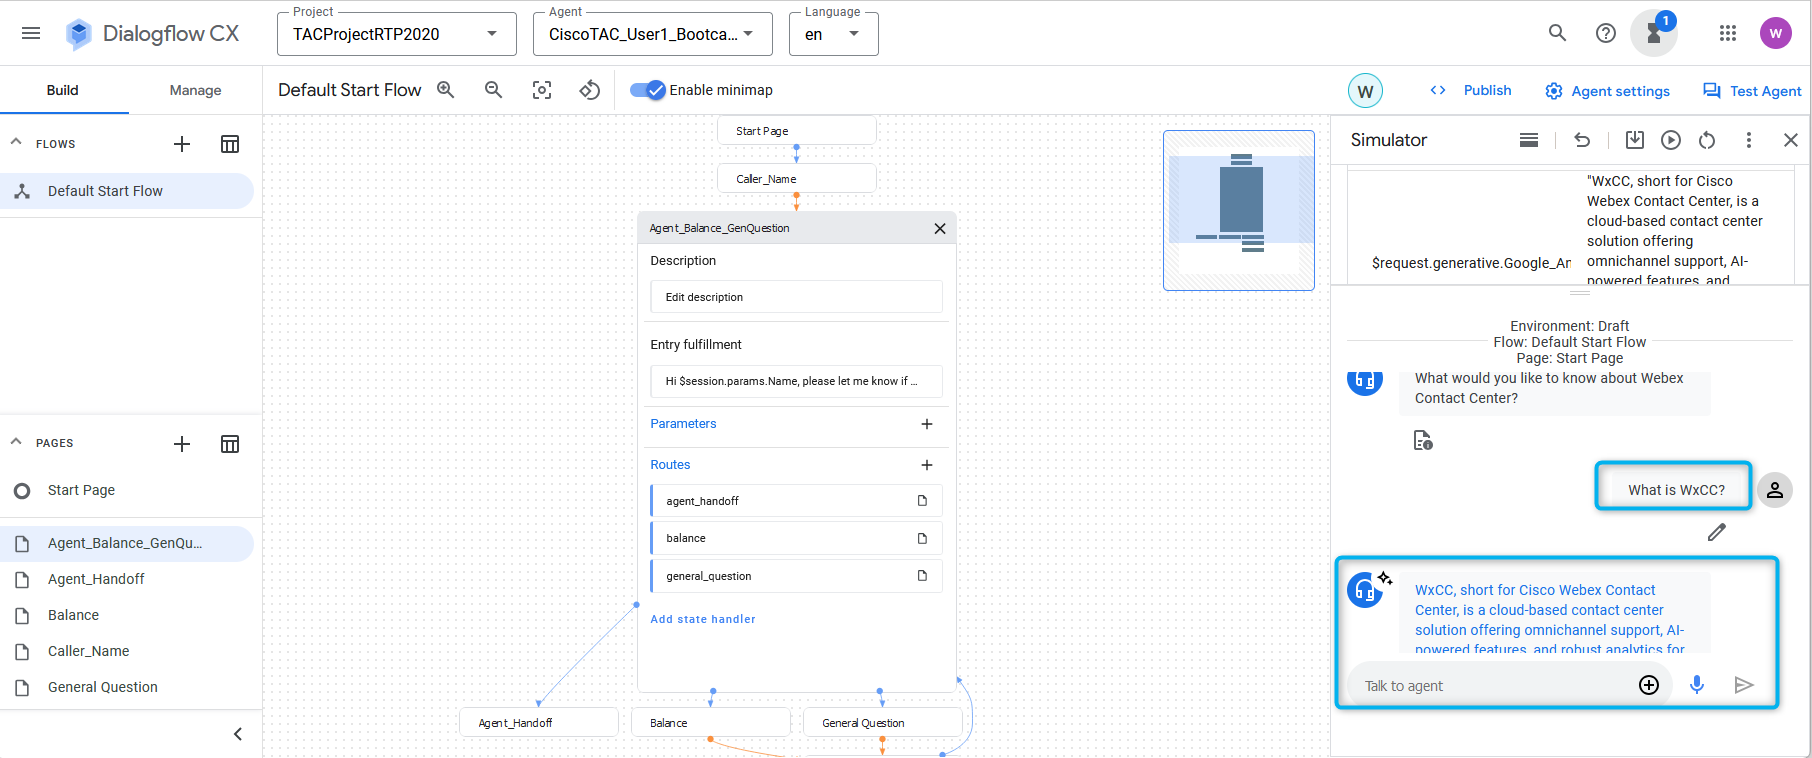Click the document info icon below agent reply
Image resolution: width=1812 pixels, height=758 pixels.
click(1423, 440)
